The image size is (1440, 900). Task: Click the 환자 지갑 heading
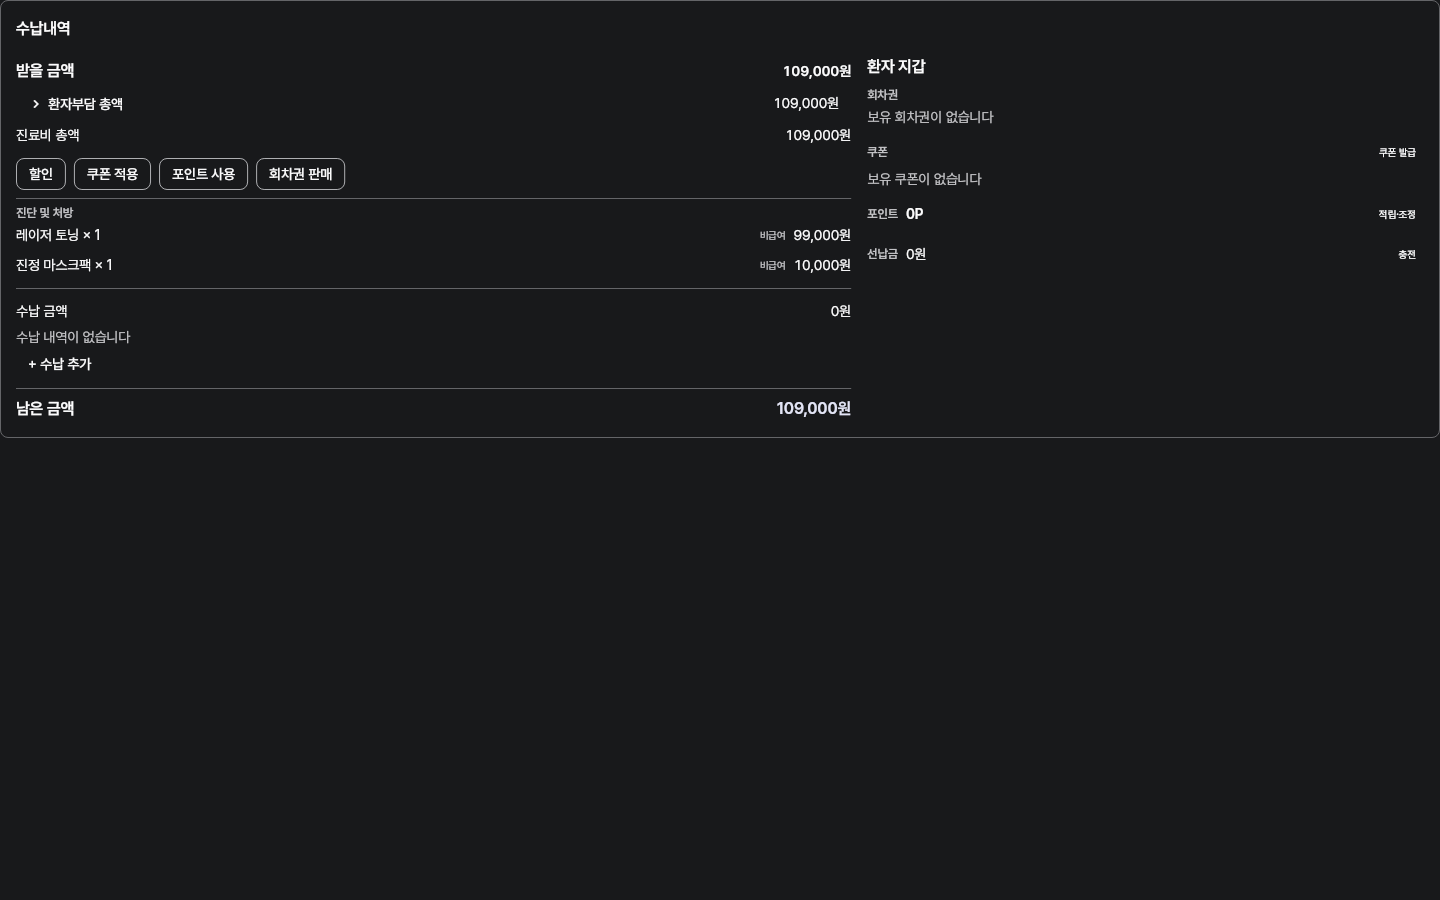[x=896, y=66]
